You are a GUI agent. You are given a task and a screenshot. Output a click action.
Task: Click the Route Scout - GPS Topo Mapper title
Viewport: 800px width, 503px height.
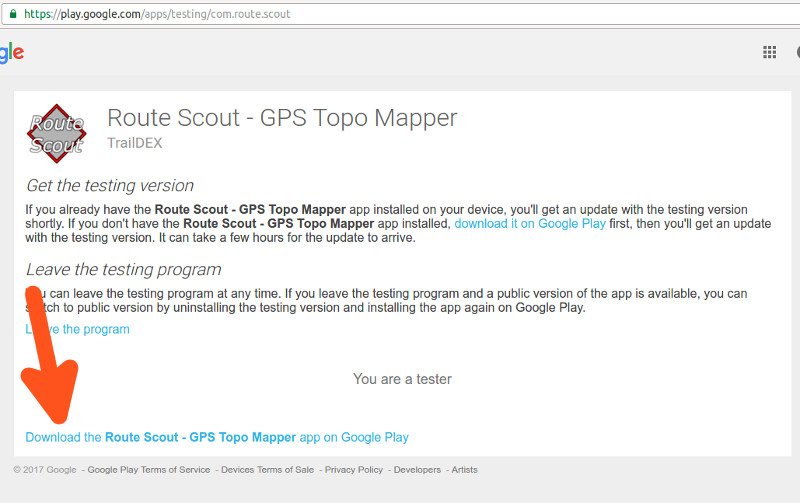click(282, 118)
